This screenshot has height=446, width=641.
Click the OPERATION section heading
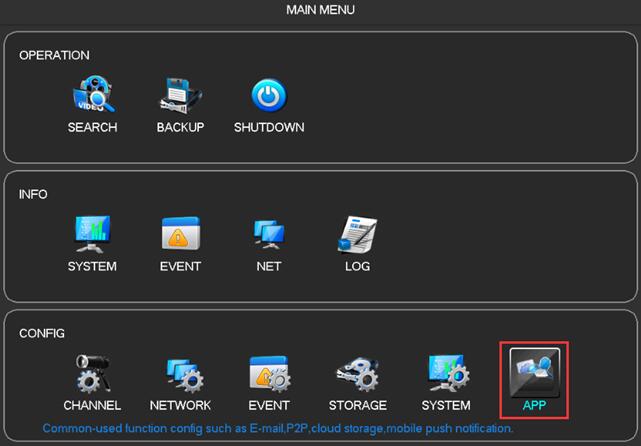(x=54, y=55)
